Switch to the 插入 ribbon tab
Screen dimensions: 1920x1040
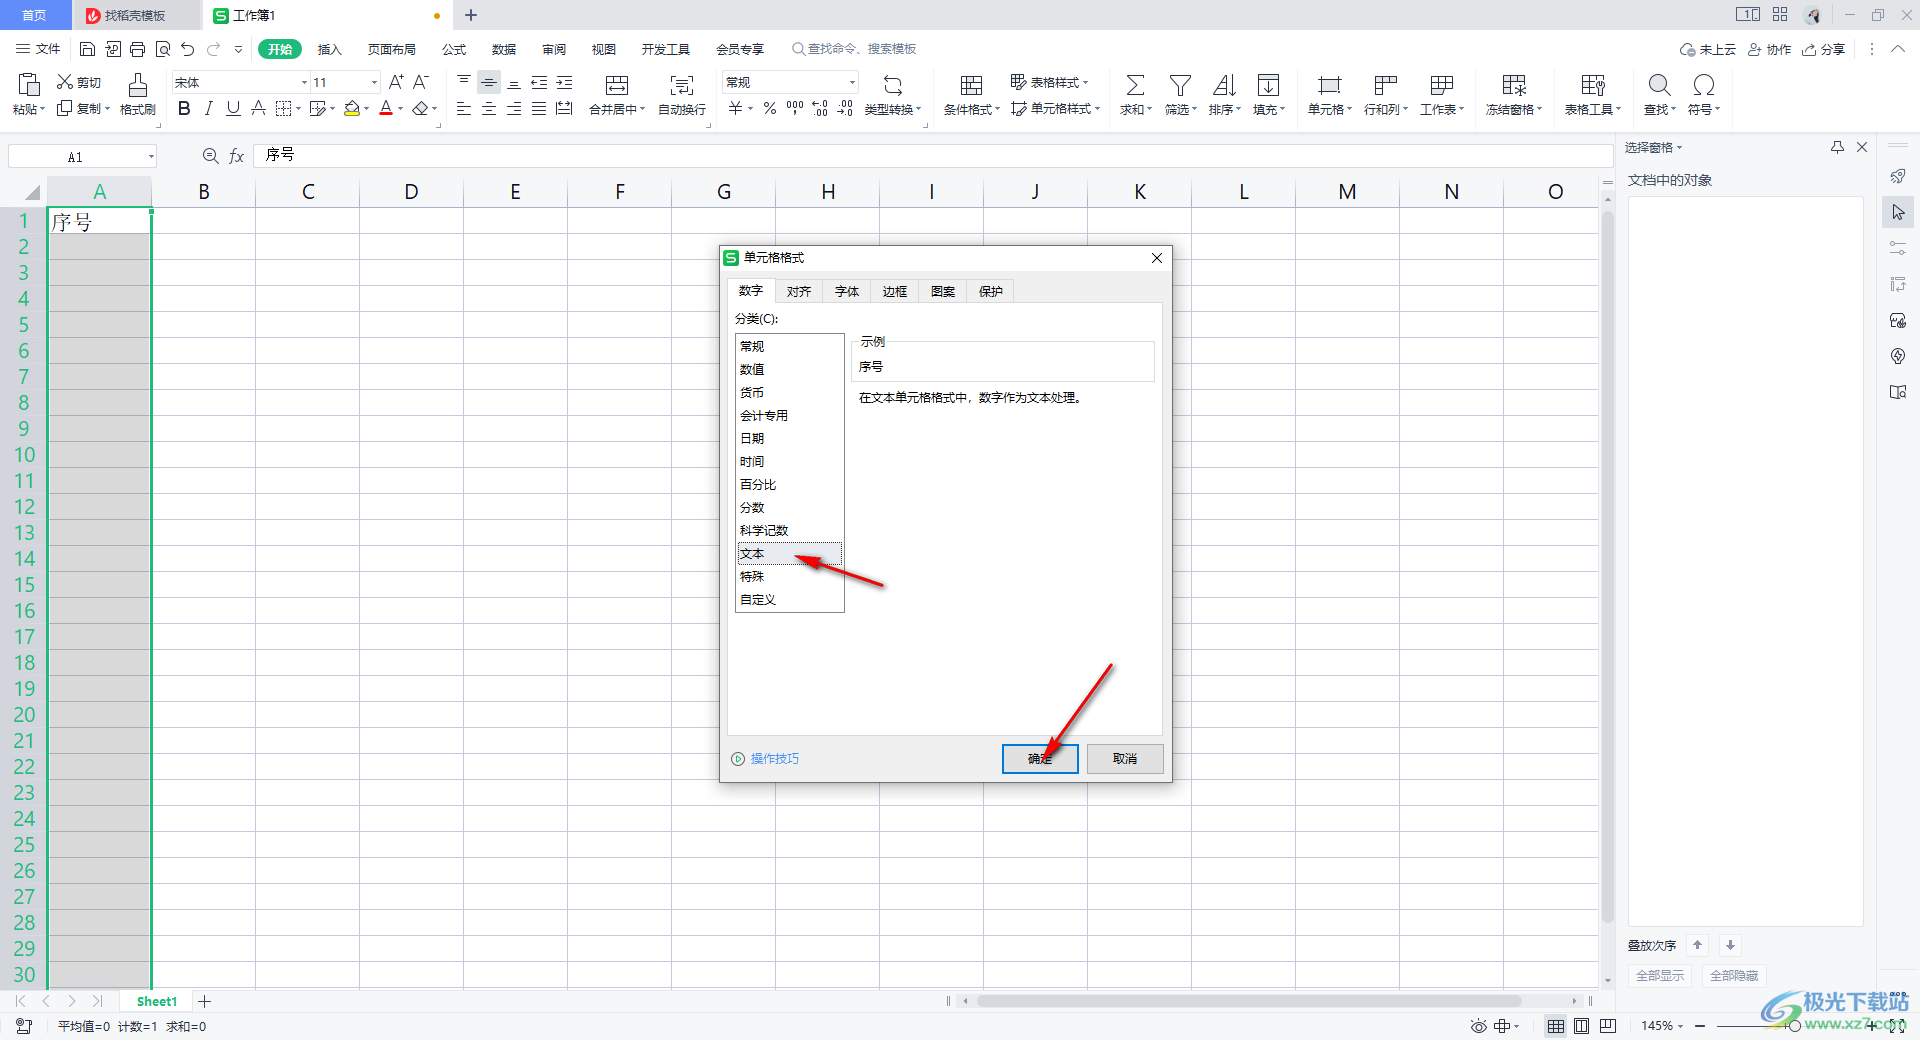click(x=330, y=49)
